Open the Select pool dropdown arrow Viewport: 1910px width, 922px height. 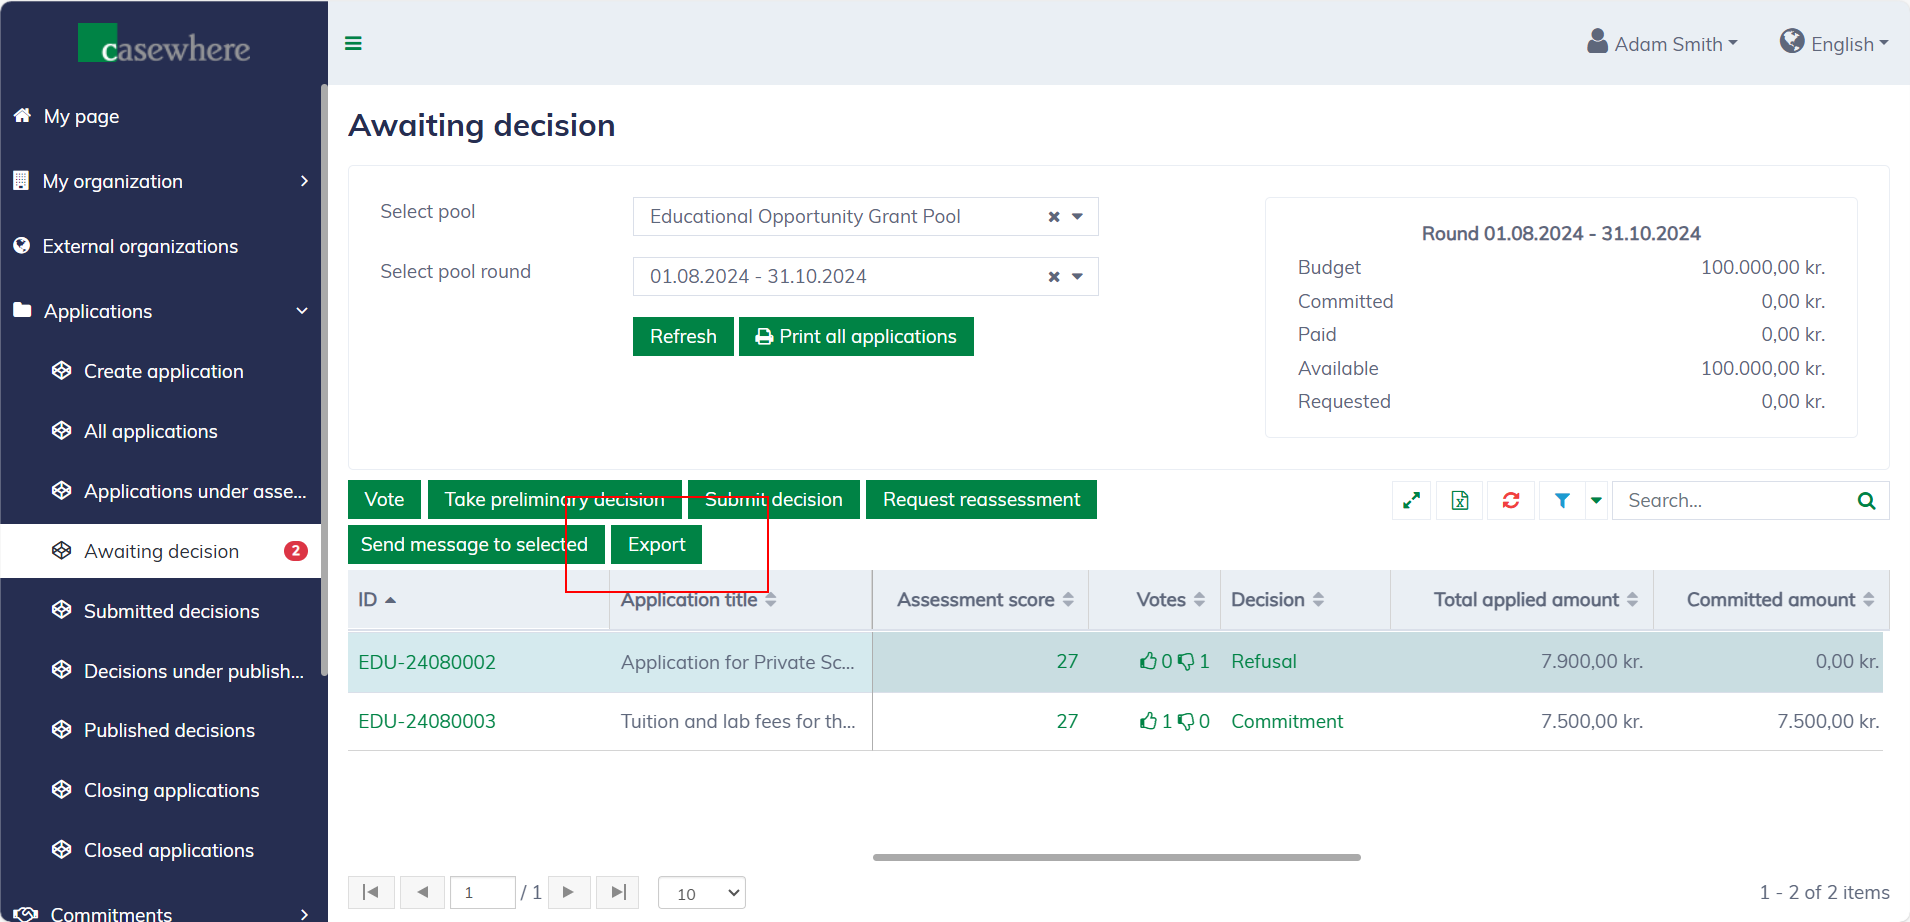tap(1078, 217)
